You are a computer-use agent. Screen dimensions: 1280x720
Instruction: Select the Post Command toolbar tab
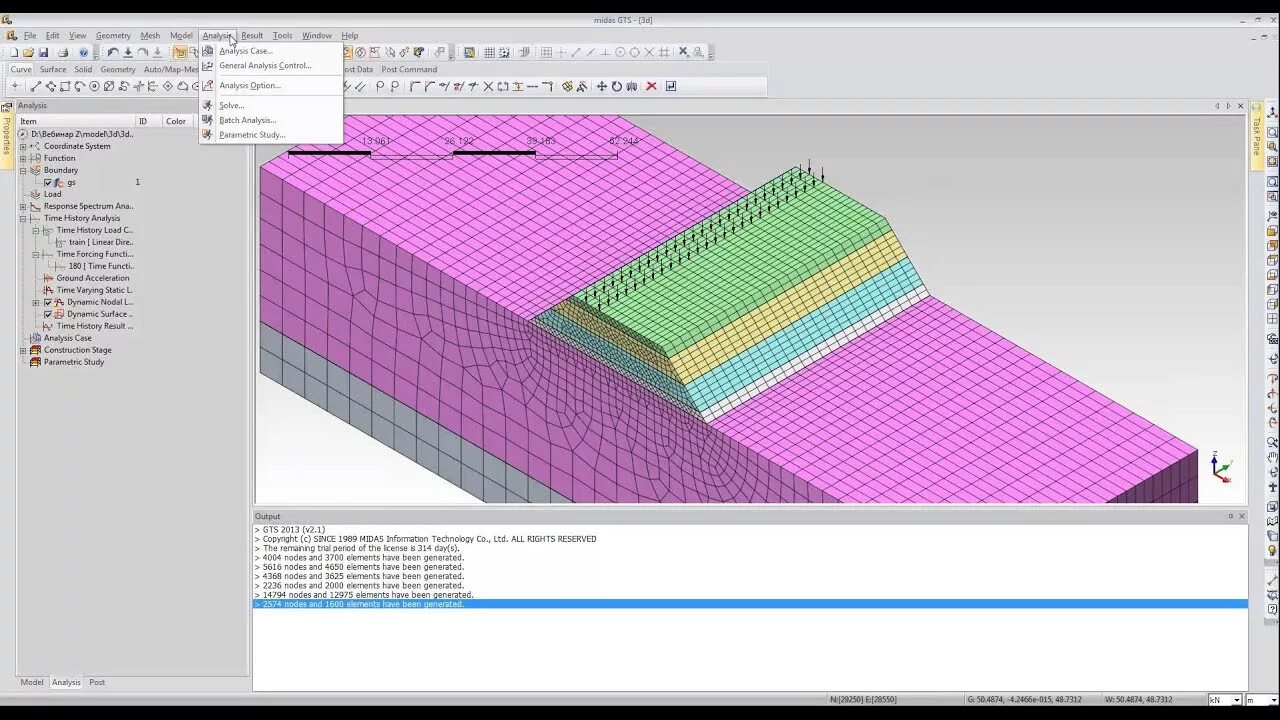click(409, 70)
